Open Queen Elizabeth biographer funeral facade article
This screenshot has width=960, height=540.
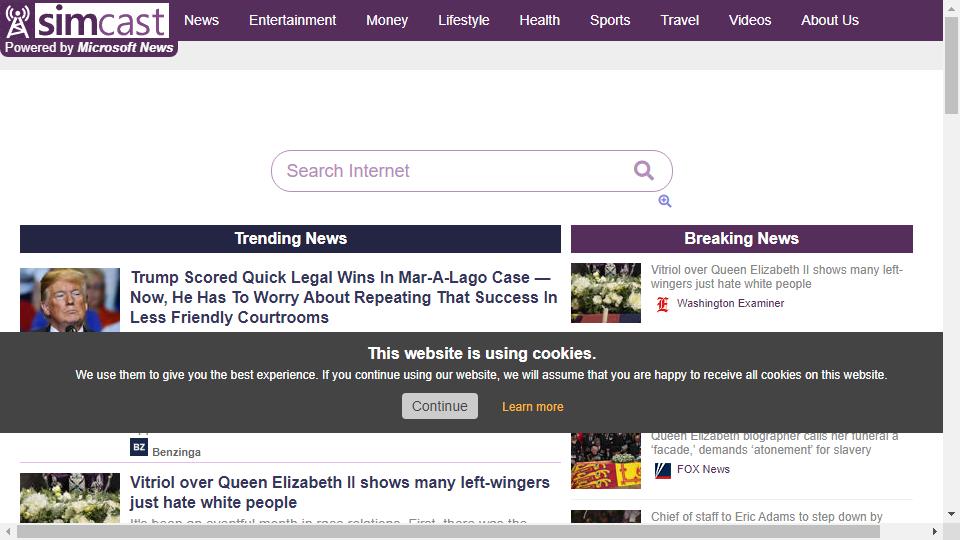point(774,443)
